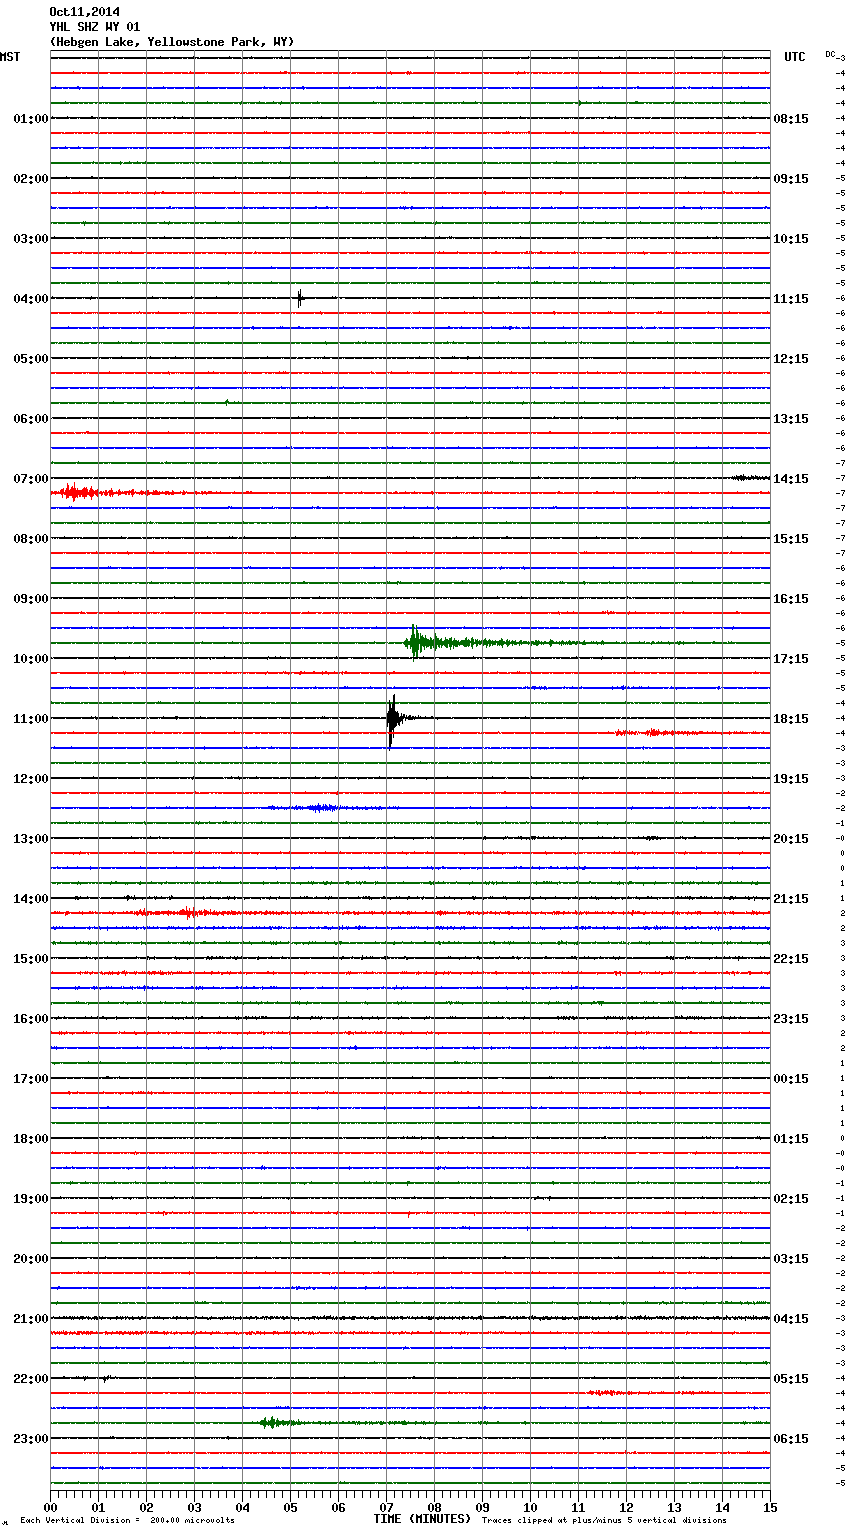Click the 00:15 UTC time label
The height and width of the screenshot is (1534, 850).
point(791,1079)
